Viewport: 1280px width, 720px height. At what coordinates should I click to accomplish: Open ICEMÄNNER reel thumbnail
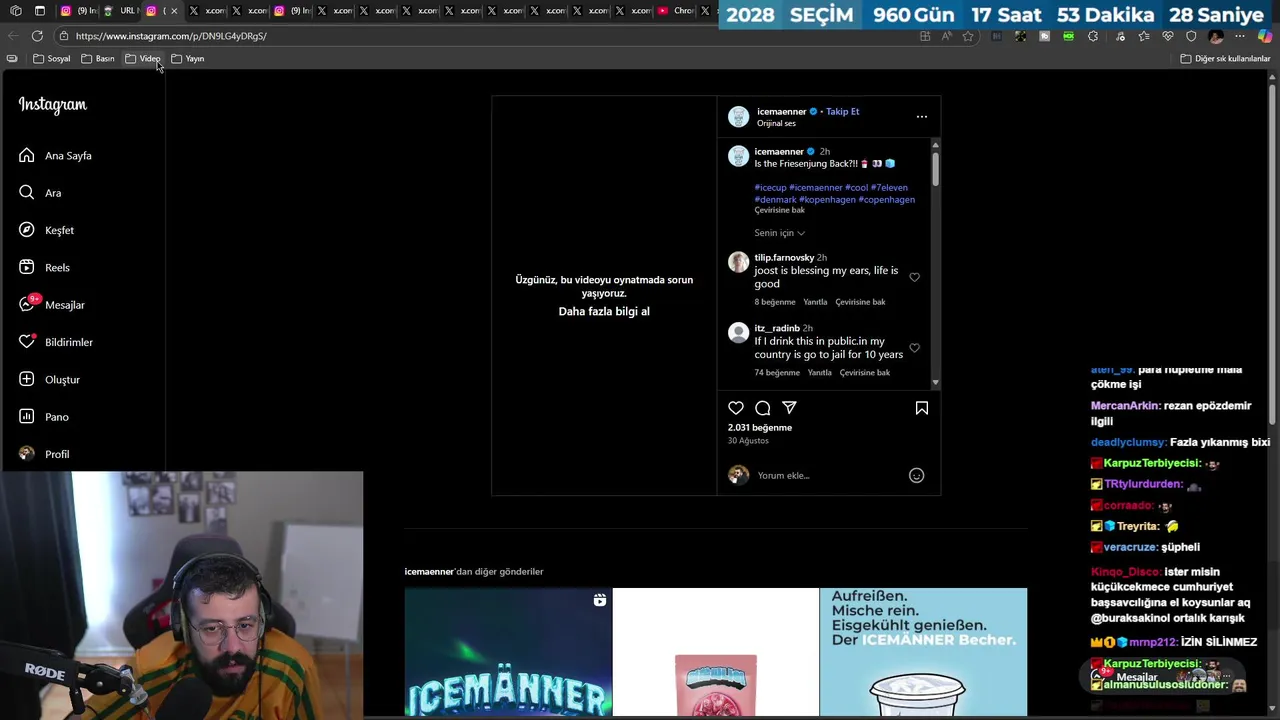tap(508, 652)
